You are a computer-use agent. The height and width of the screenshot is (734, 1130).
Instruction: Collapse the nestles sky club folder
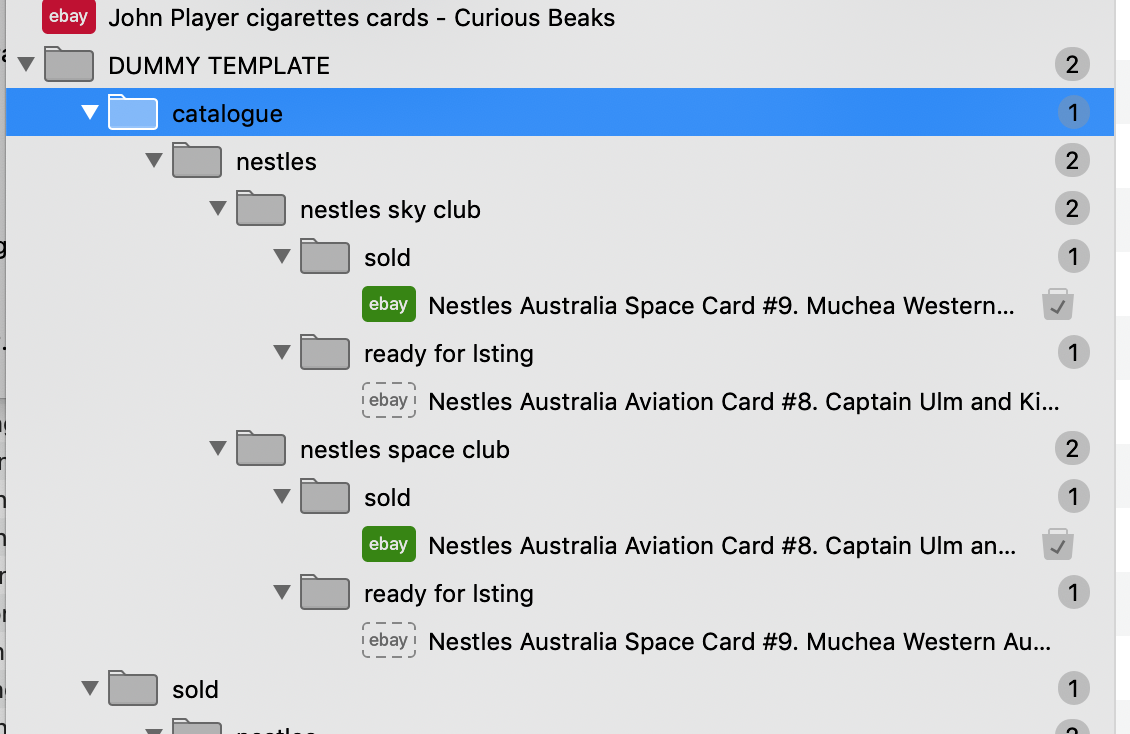pyautogui.click(x=218, y=208)
